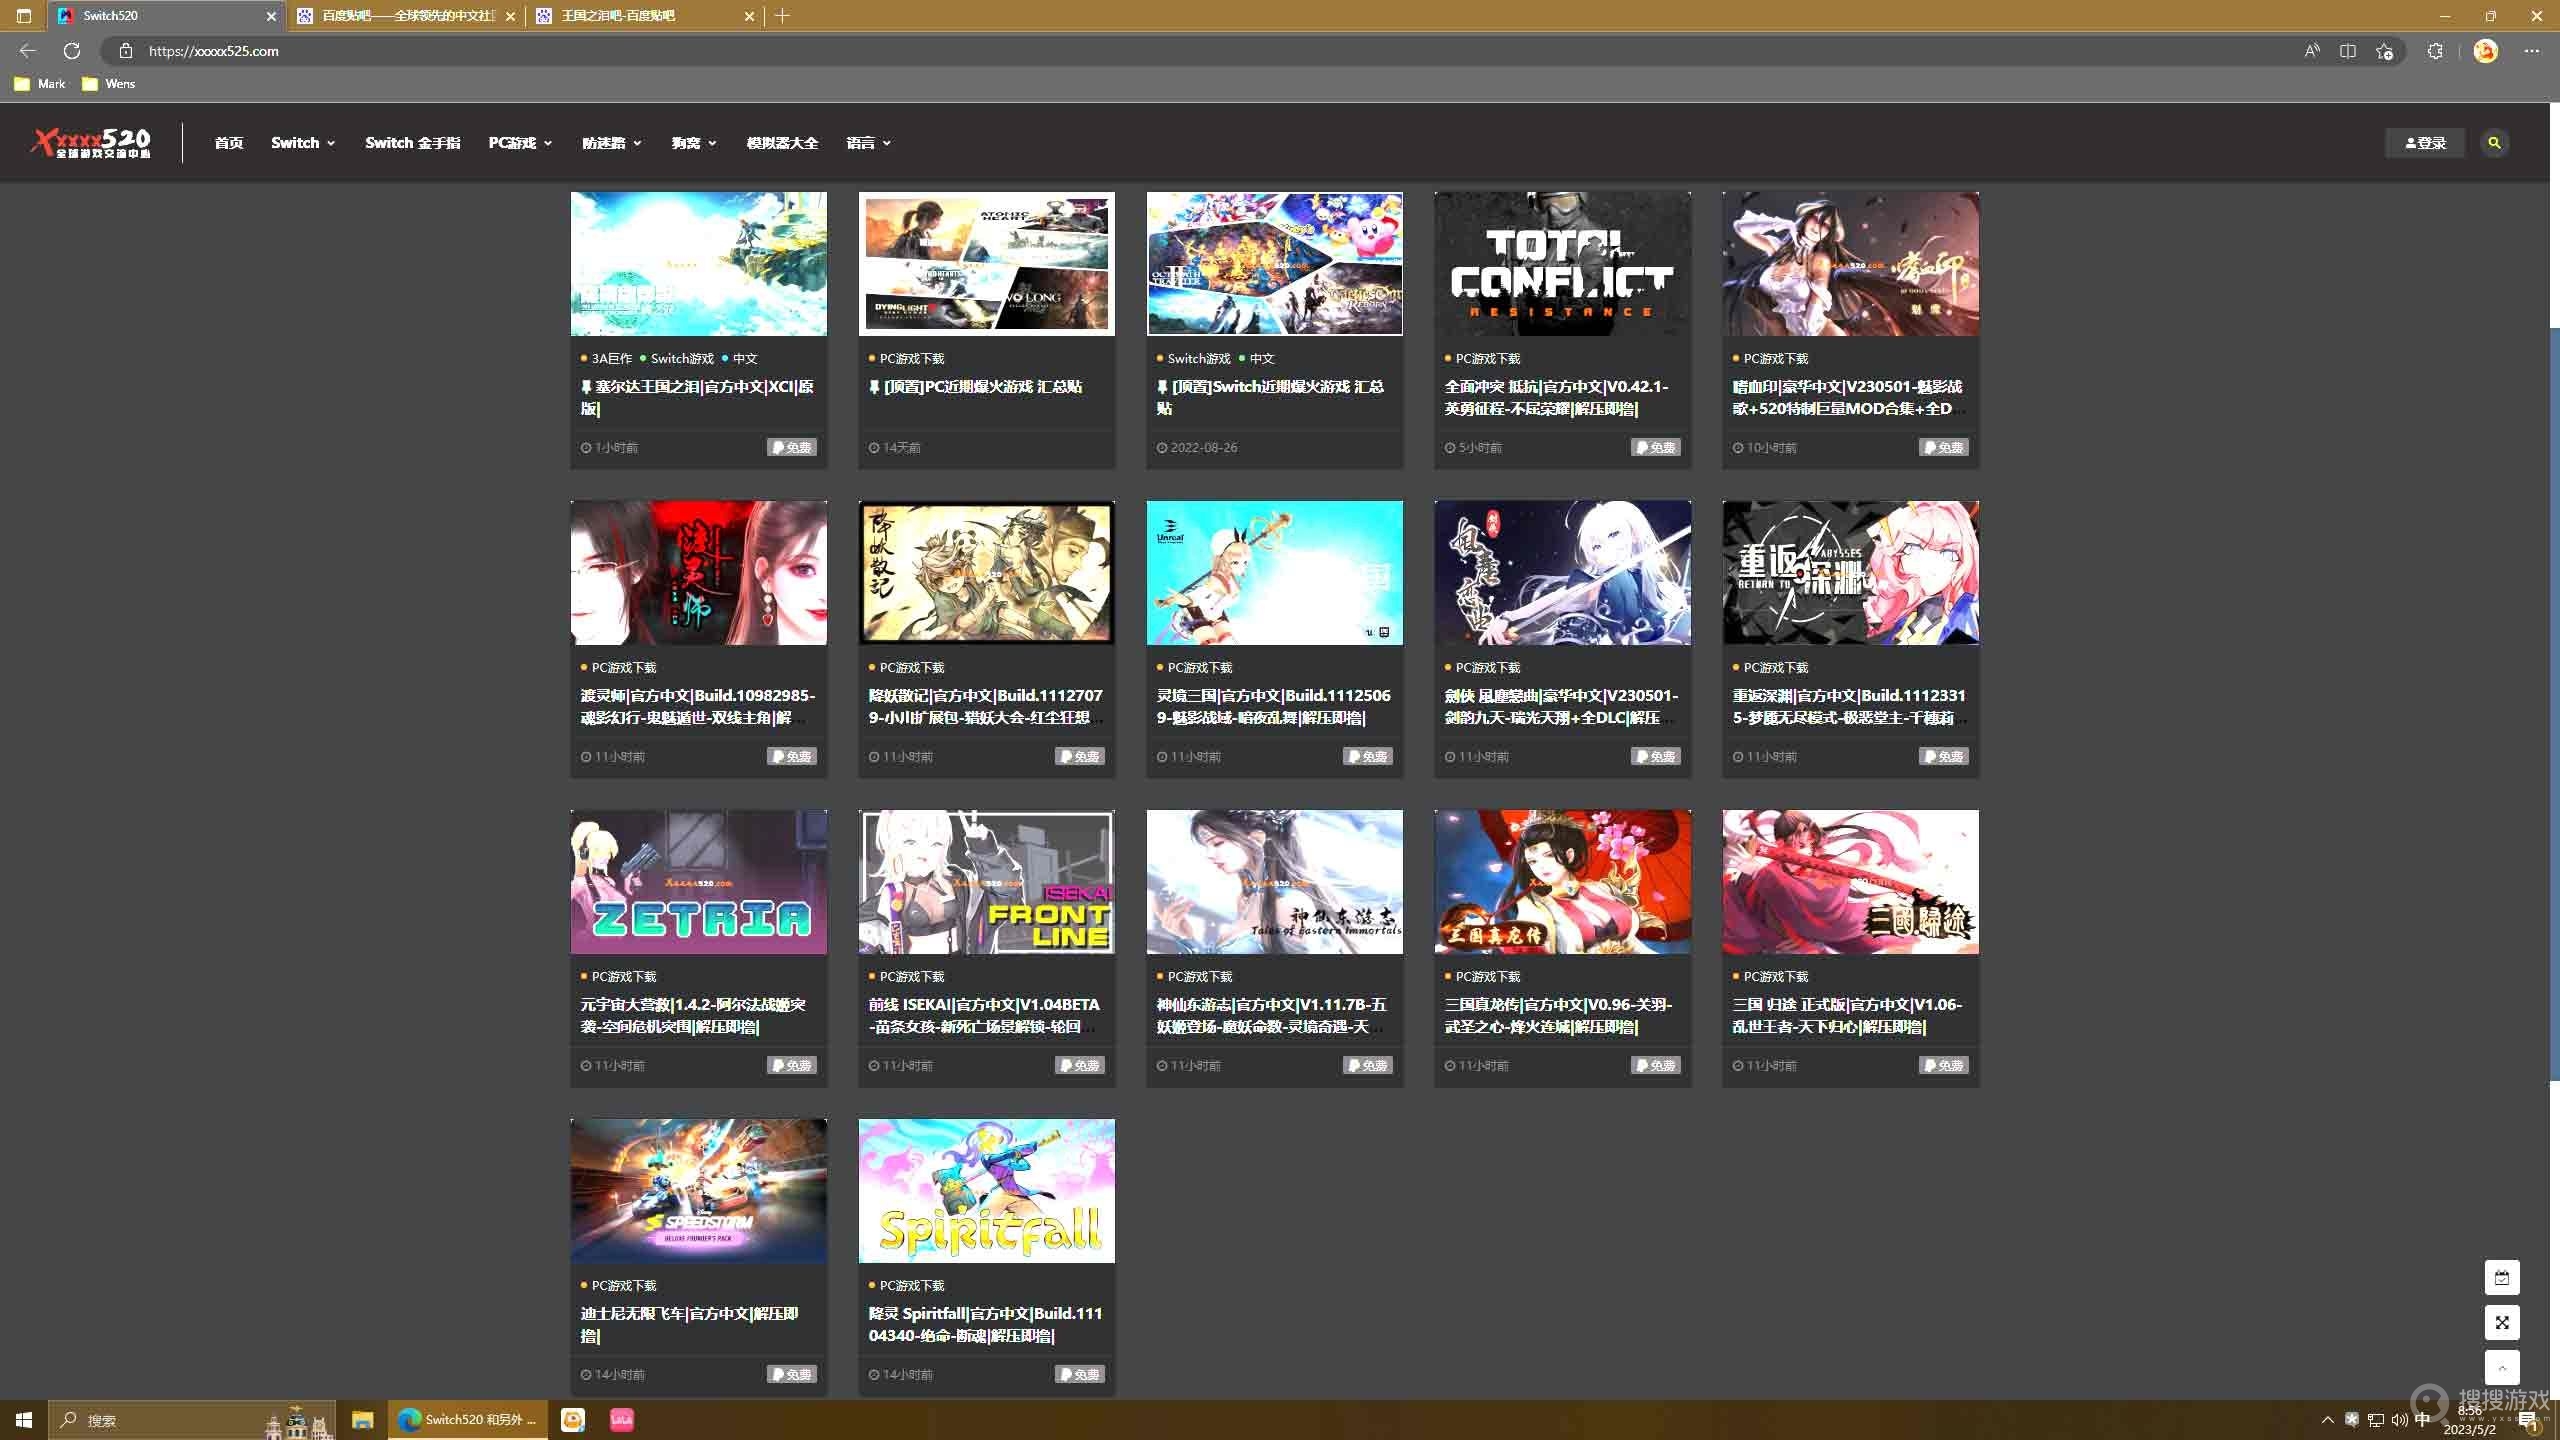Expand the PC游戏 dropdown menu
This screenshot has height=1440, width=2560.
[x=520, y=143]
